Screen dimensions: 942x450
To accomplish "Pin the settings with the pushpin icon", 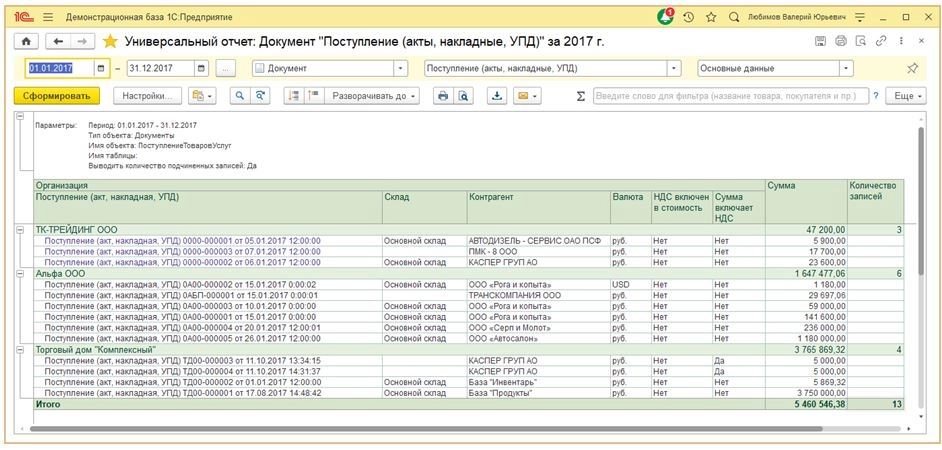I will pos(912,68).
